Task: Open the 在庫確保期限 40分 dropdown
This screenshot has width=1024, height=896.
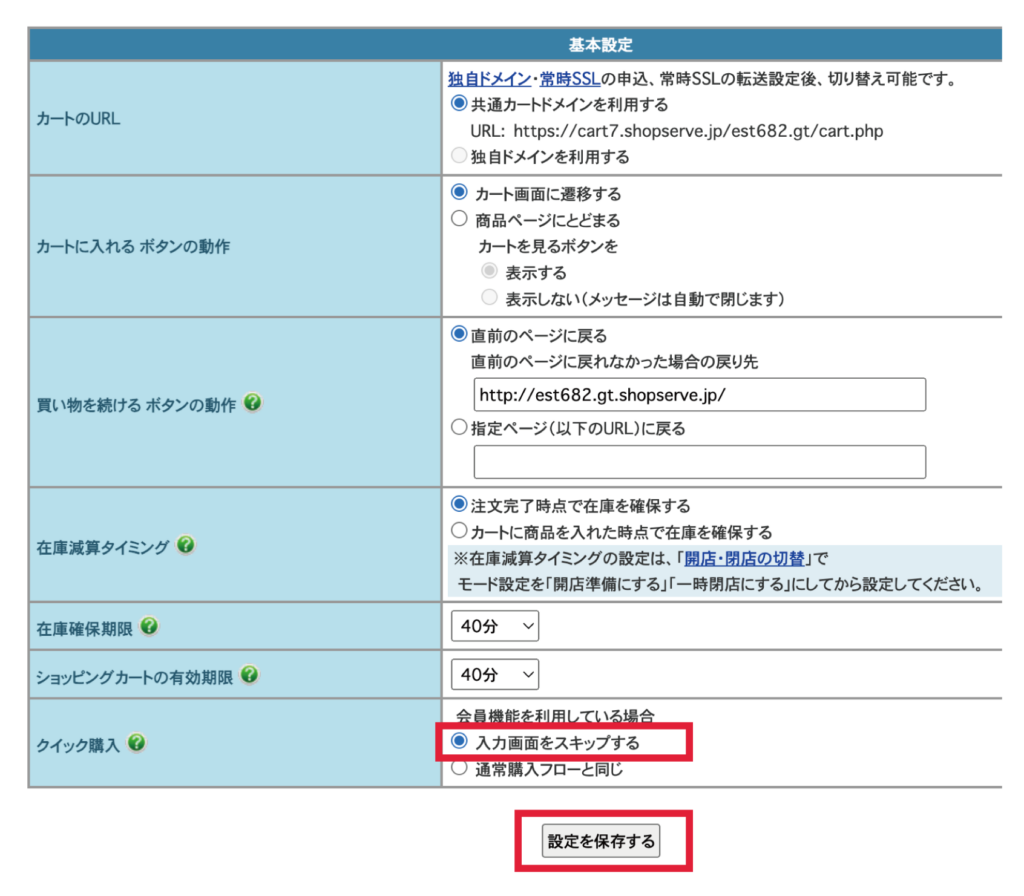Action: pyautogui.click(x=495, y=627)
